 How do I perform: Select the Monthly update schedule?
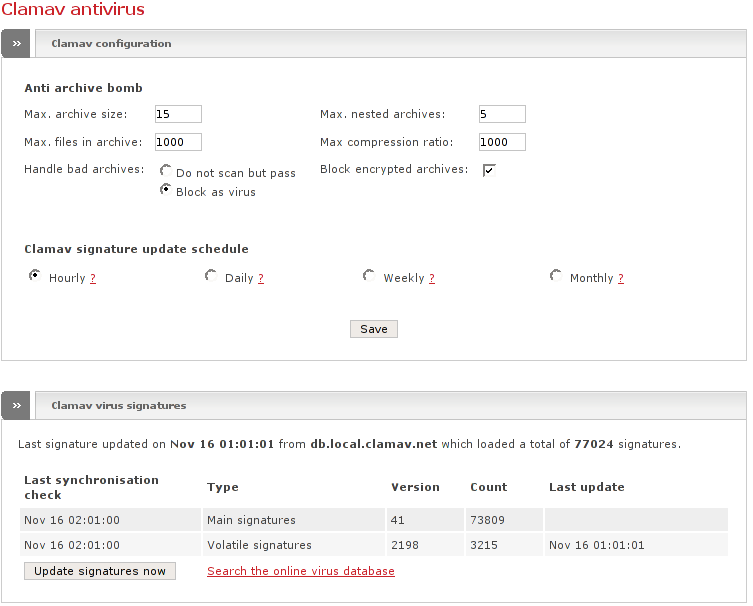click(556, 275)
